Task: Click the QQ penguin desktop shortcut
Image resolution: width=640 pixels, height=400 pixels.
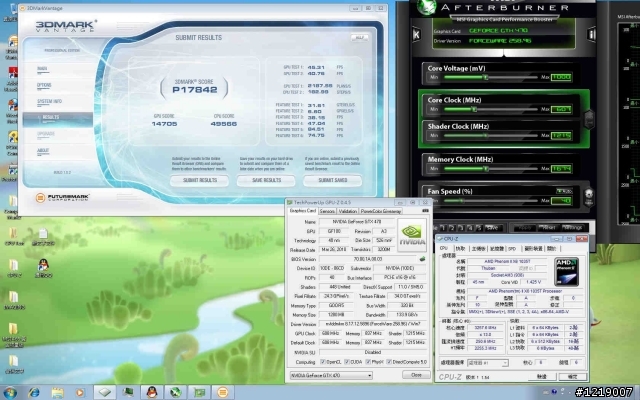Action: point(43,269)
